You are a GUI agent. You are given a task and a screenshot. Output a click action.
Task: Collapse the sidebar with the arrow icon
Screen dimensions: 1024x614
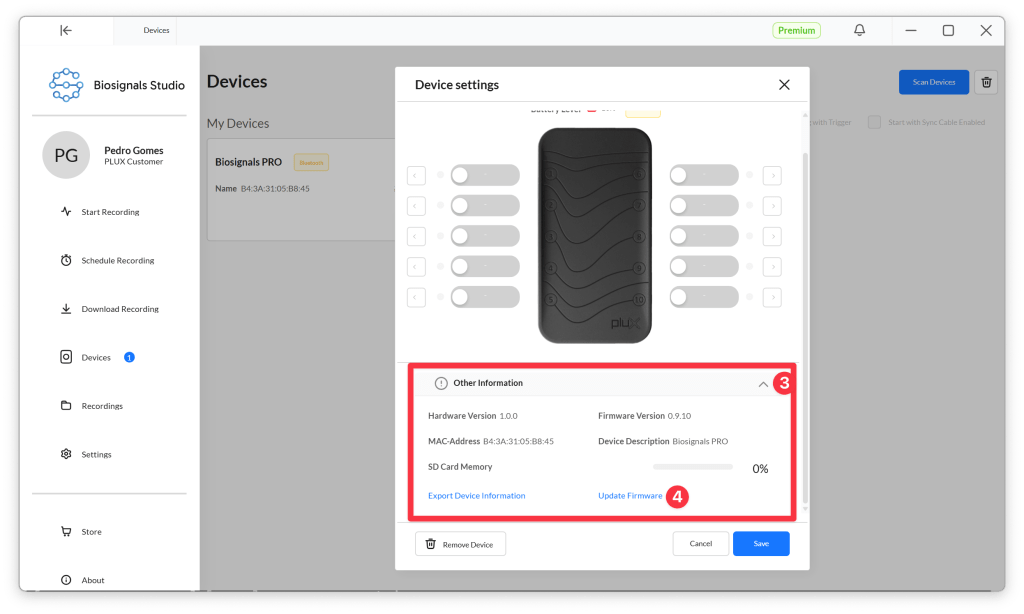point(66,30)
